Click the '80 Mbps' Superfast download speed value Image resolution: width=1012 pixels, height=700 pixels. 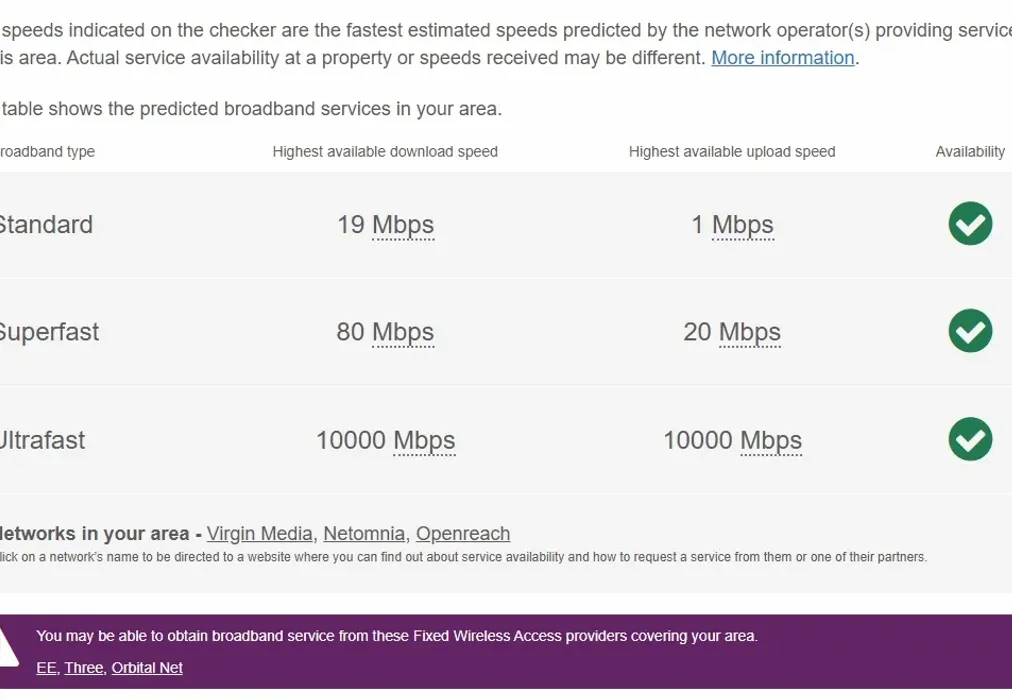tap(386, 331)
